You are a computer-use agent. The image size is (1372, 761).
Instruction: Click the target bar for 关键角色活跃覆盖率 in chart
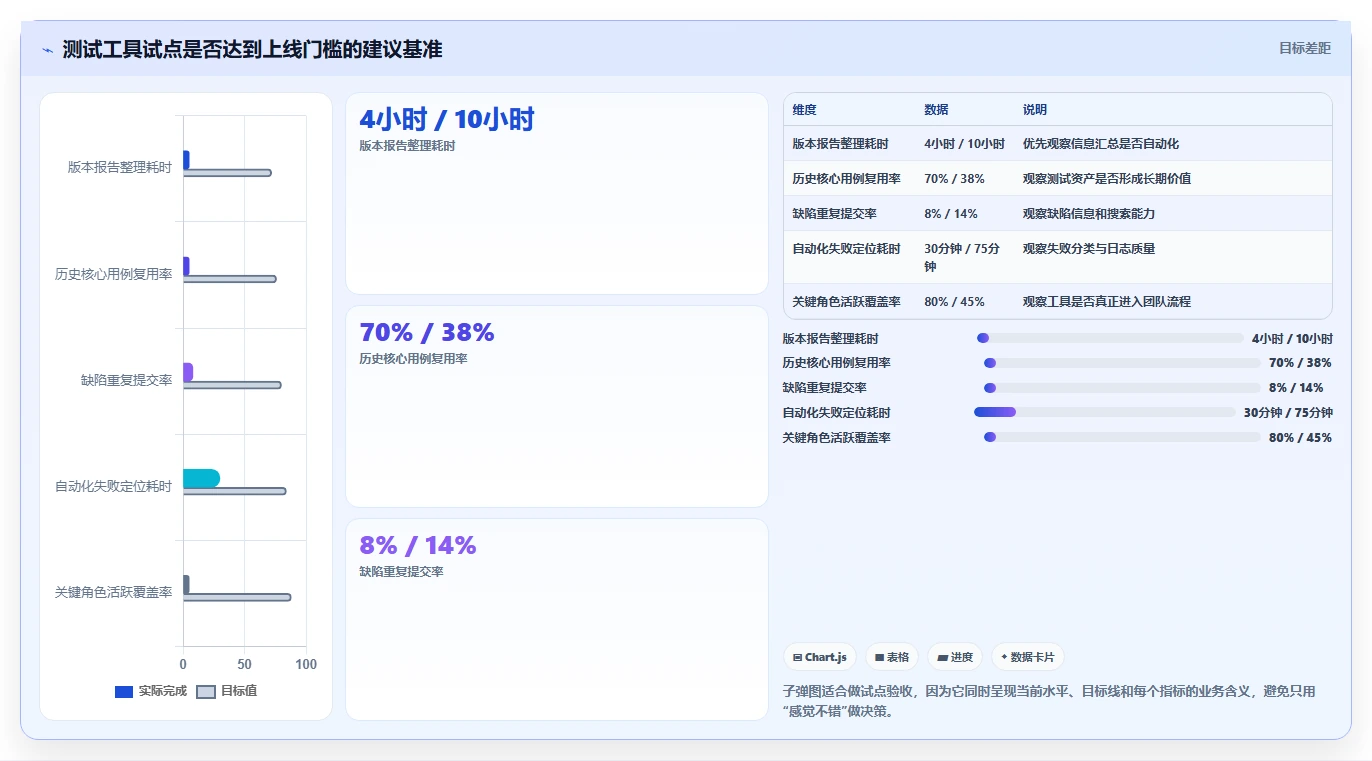pyautogui.click(x=237, y=597)
